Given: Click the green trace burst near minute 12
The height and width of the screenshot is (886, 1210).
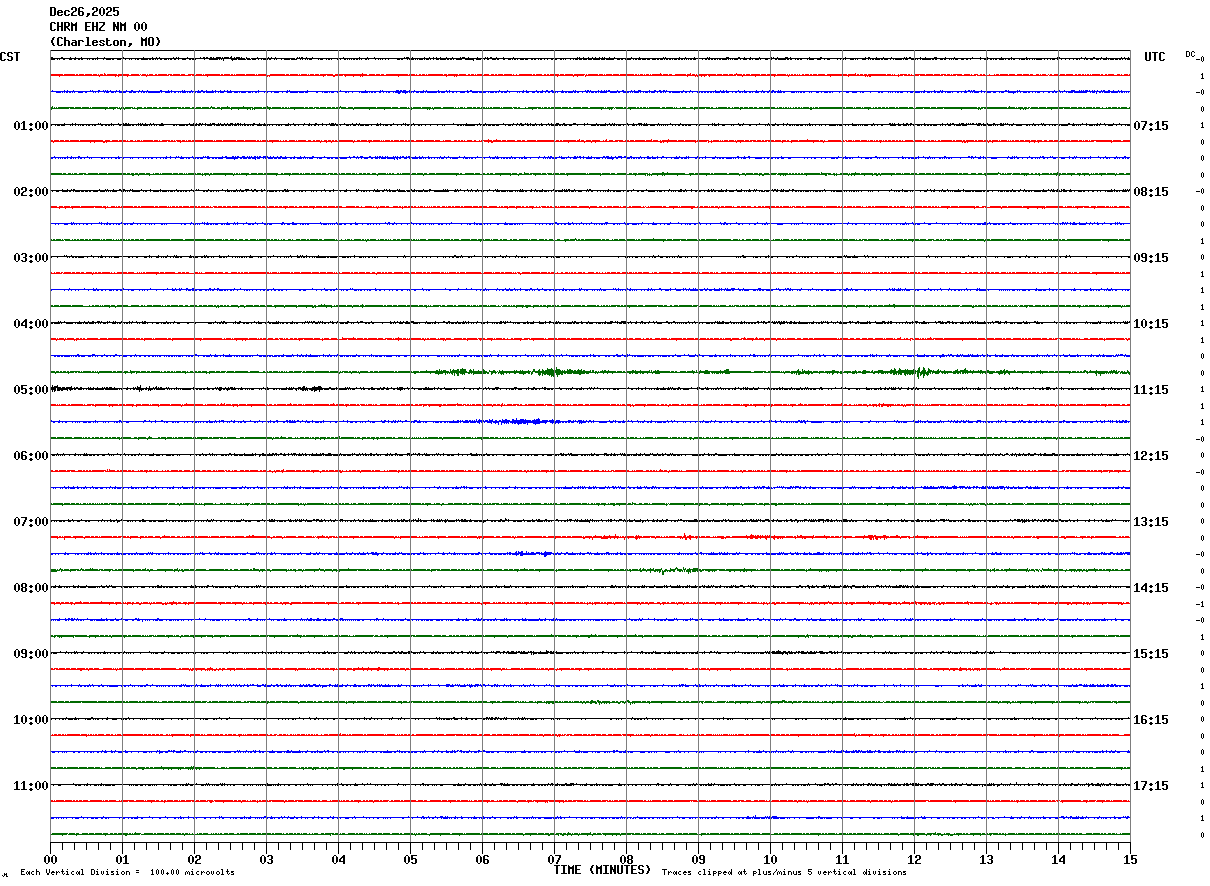Looking at the screenshot, I should pos(920,372).
